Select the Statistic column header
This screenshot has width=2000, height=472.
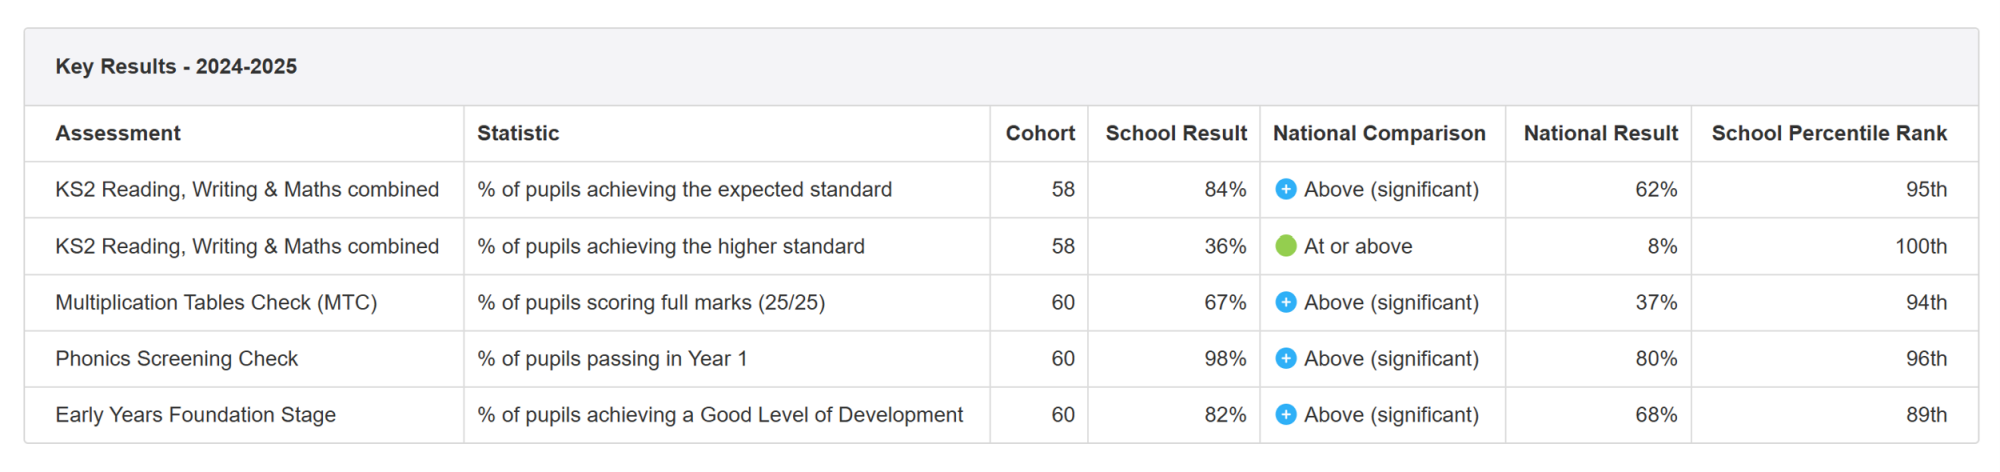coord(518,133)
